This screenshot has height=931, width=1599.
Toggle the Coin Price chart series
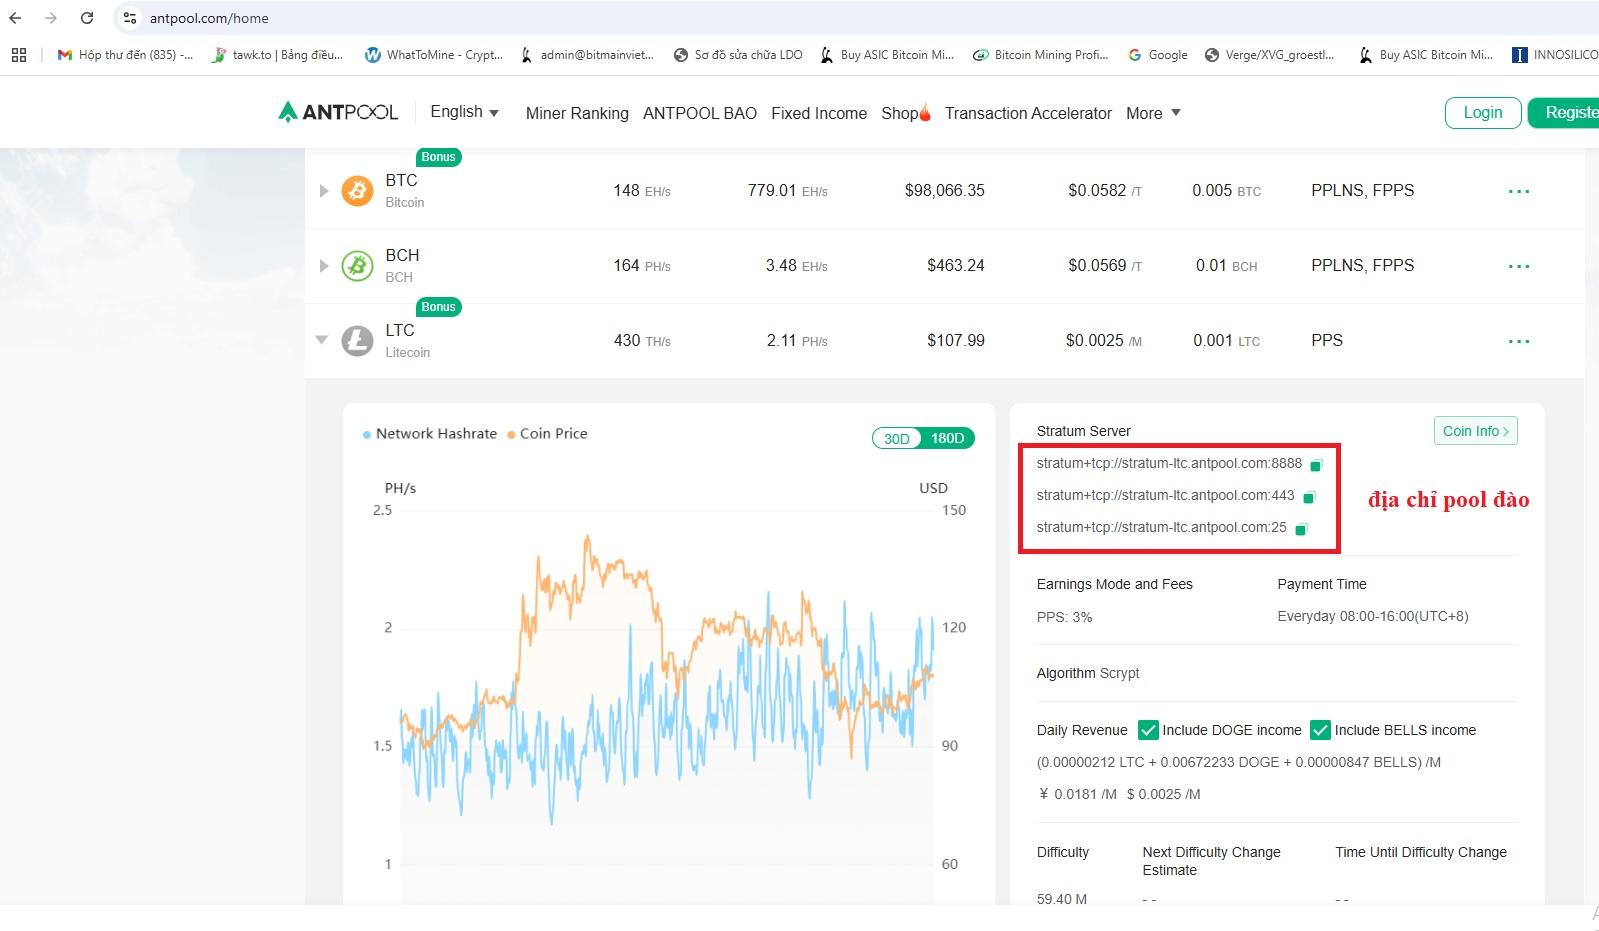pyautogui.click(x=547, y=434)
